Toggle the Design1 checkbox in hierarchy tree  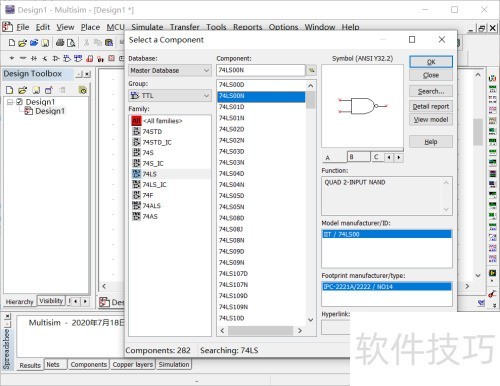20,102
